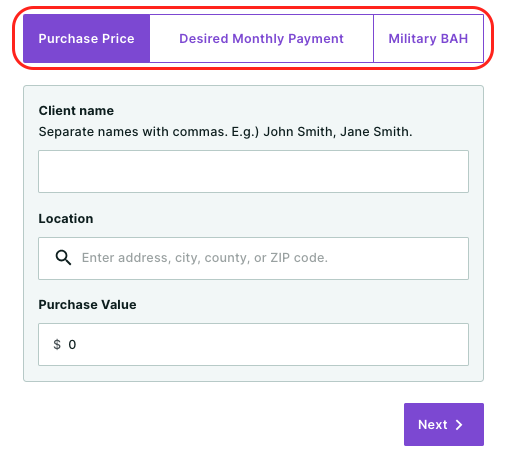Click the Location address search field
Image resolution: width=511 pixels, height=467 pixels.
[x=253, y=258]
